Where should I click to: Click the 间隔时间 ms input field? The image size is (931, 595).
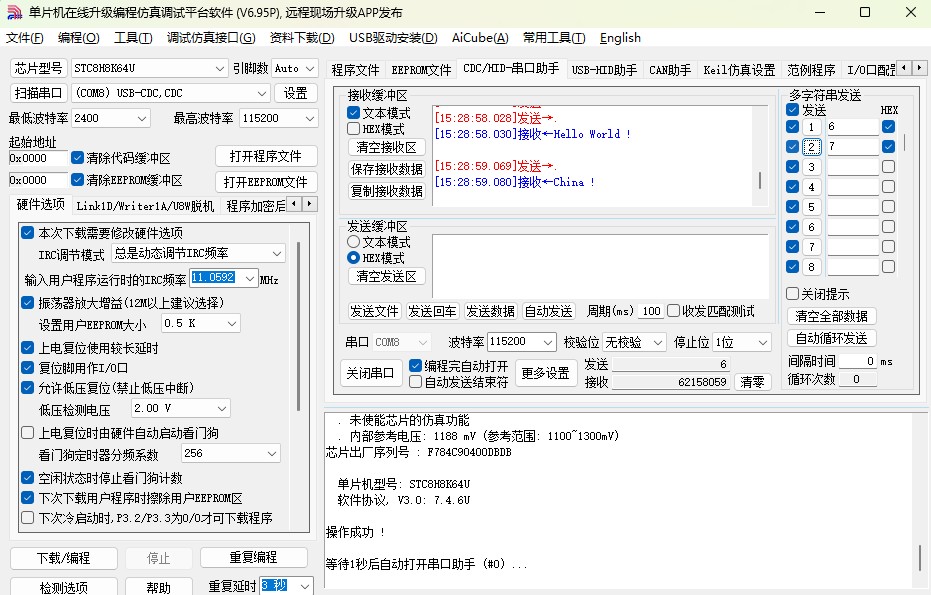[858, 361]
